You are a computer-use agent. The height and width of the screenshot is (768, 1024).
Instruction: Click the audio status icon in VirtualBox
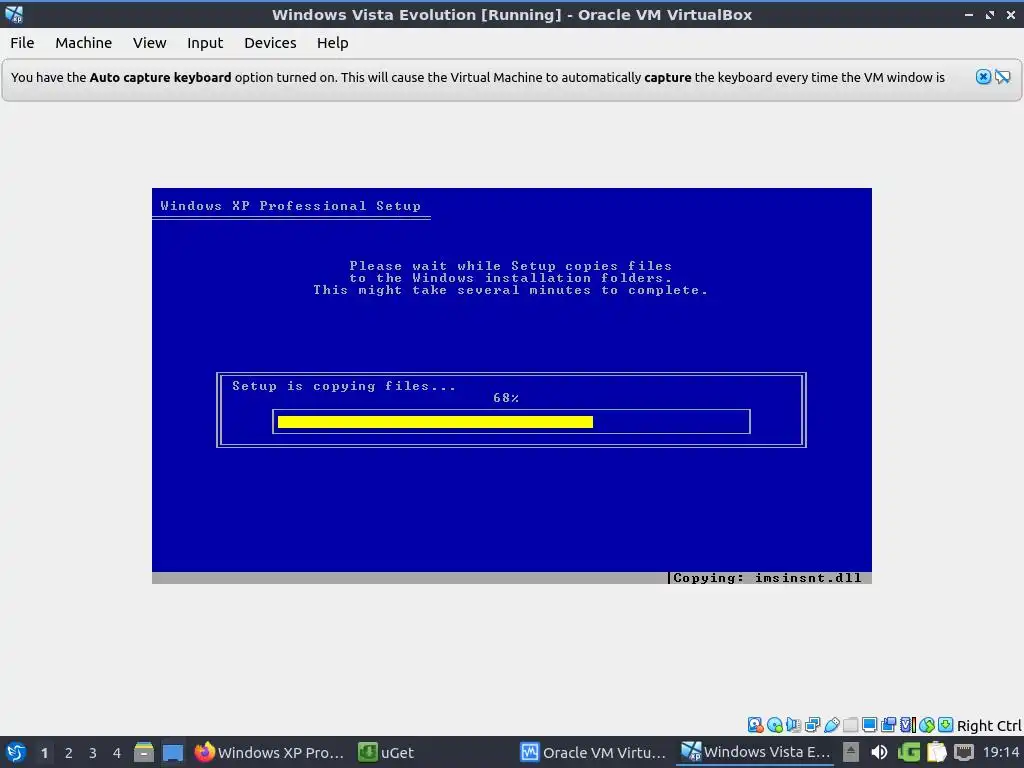(x=793, y=725)
